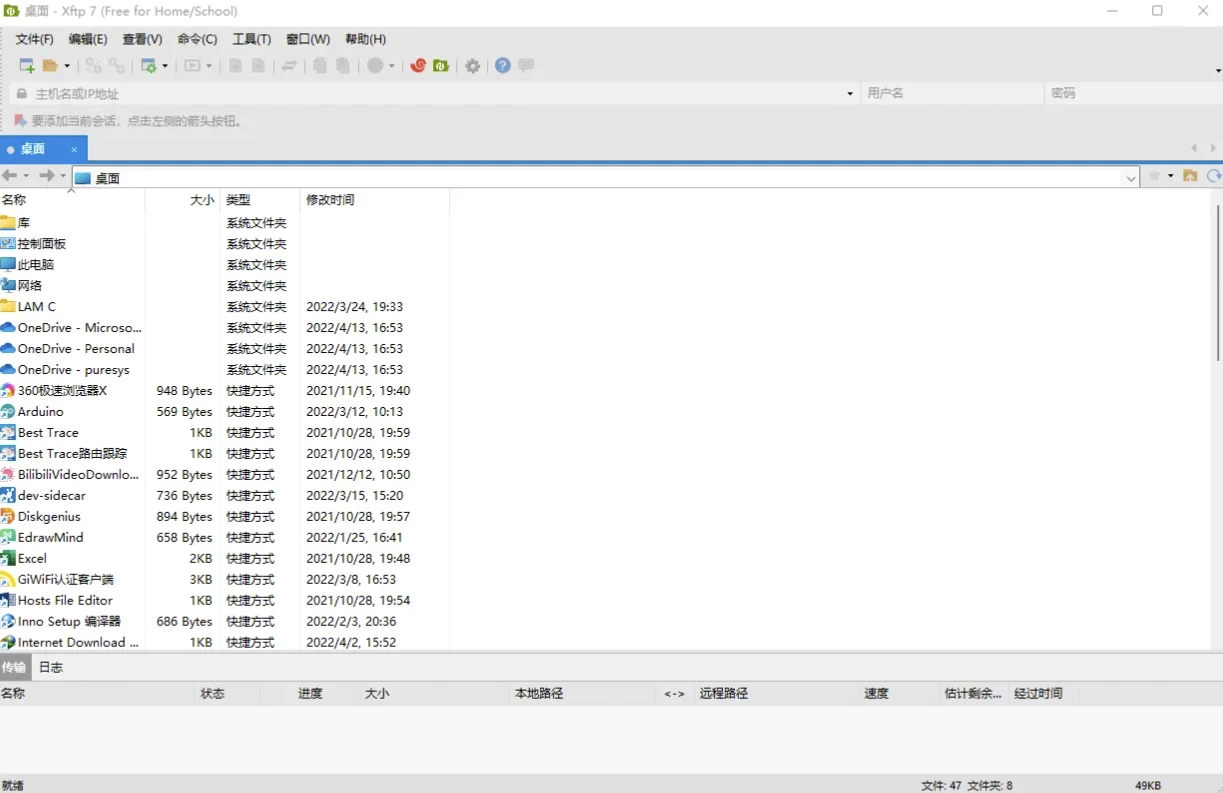
Task: Sort files by the 修改时间 column header
Action: (x=330, y=200)
